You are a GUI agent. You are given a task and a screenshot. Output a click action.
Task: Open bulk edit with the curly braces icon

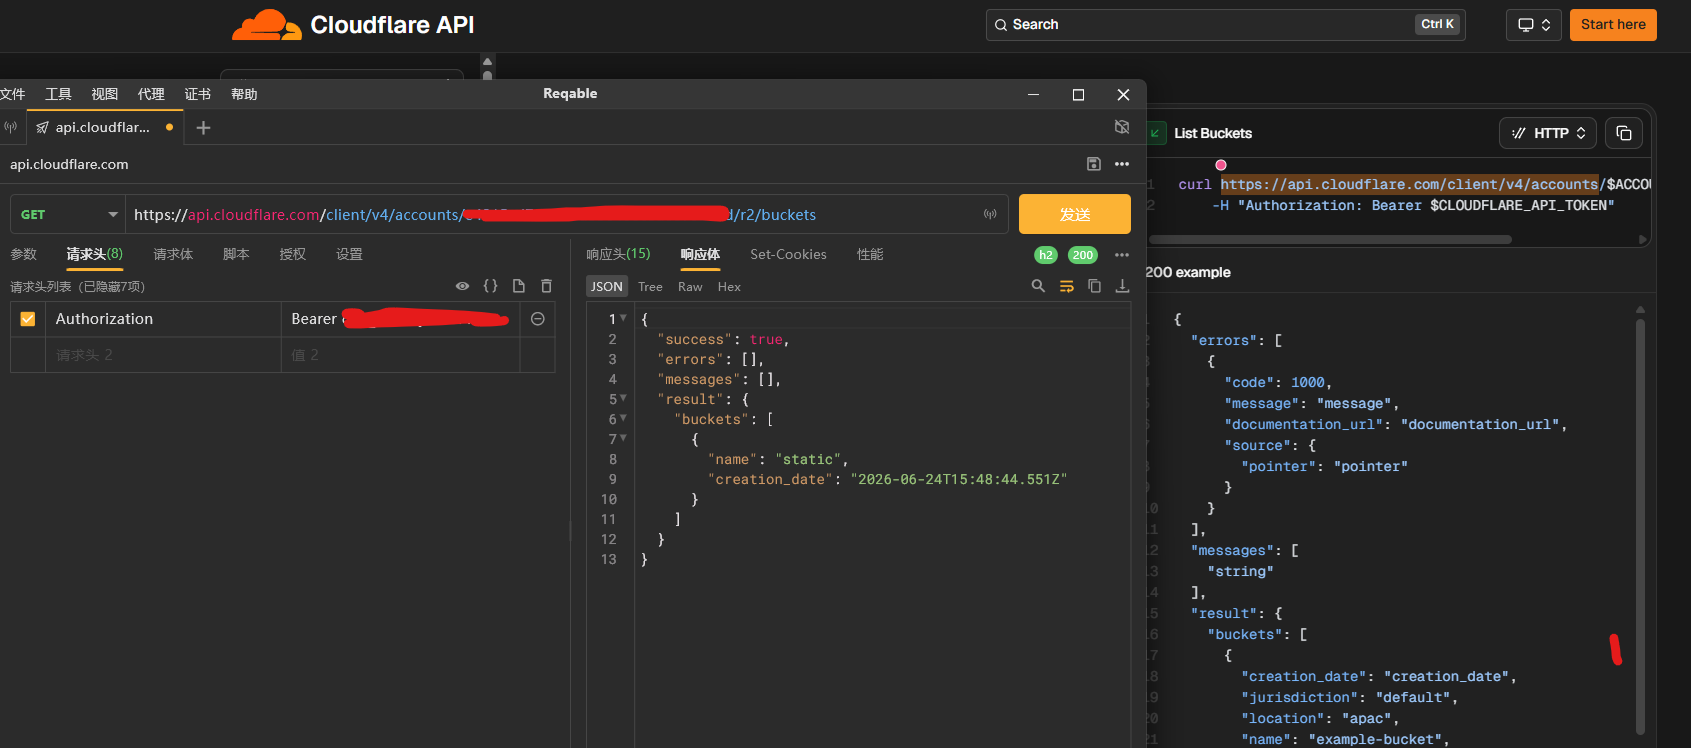490,286
